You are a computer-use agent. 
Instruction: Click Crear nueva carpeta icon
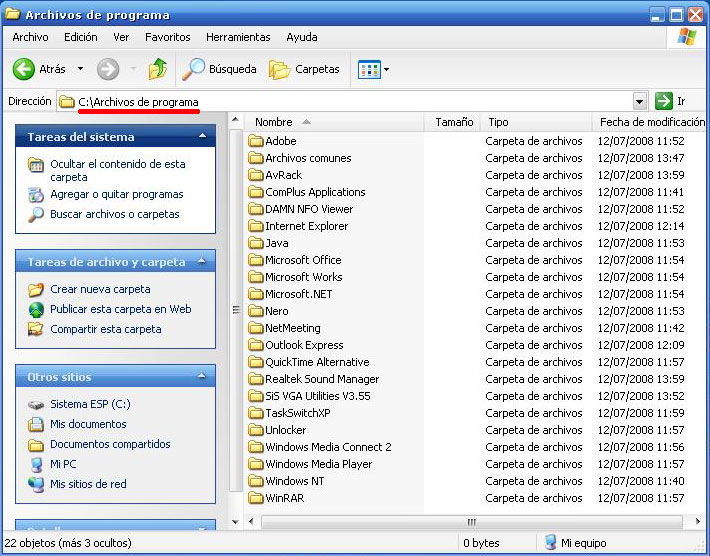click(x=36, y=289)
